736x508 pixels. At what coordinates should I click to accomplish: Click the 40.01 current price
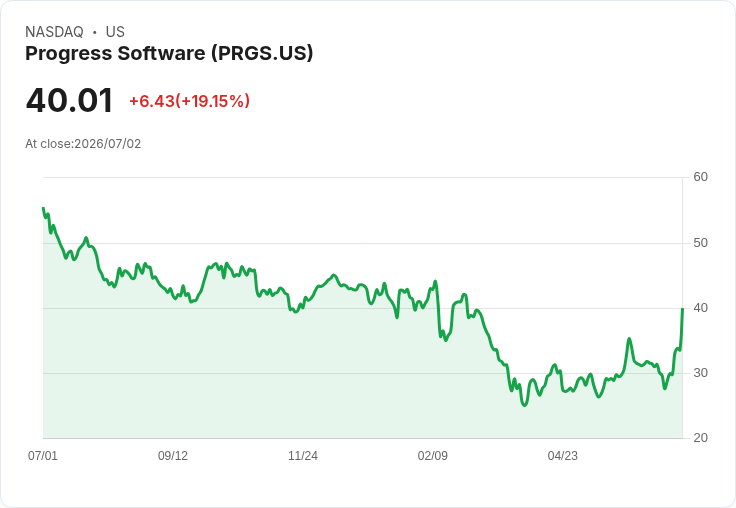(69, 100)
